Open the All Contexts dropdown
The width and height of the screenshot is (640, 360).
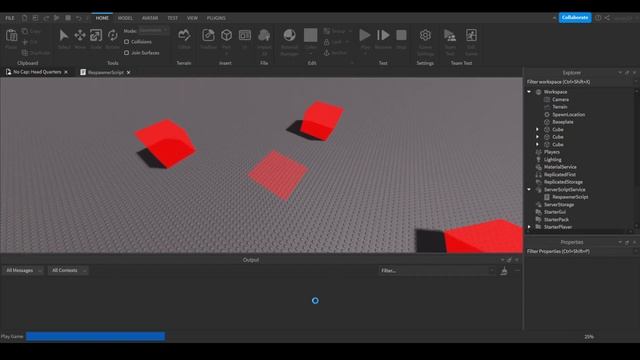[x=68, y=270]
